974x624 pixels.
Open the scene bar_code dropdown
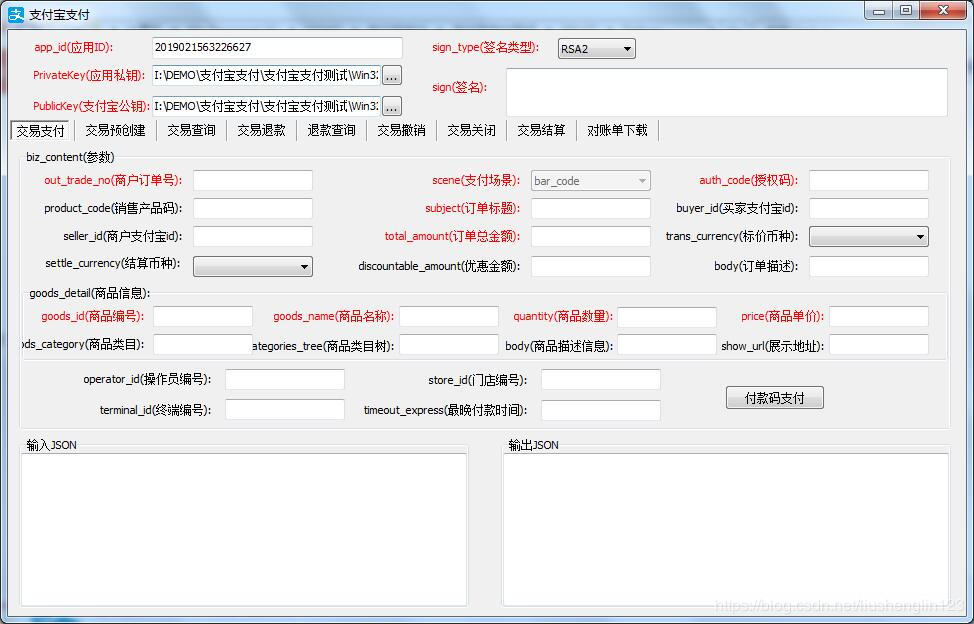[591, 181]
